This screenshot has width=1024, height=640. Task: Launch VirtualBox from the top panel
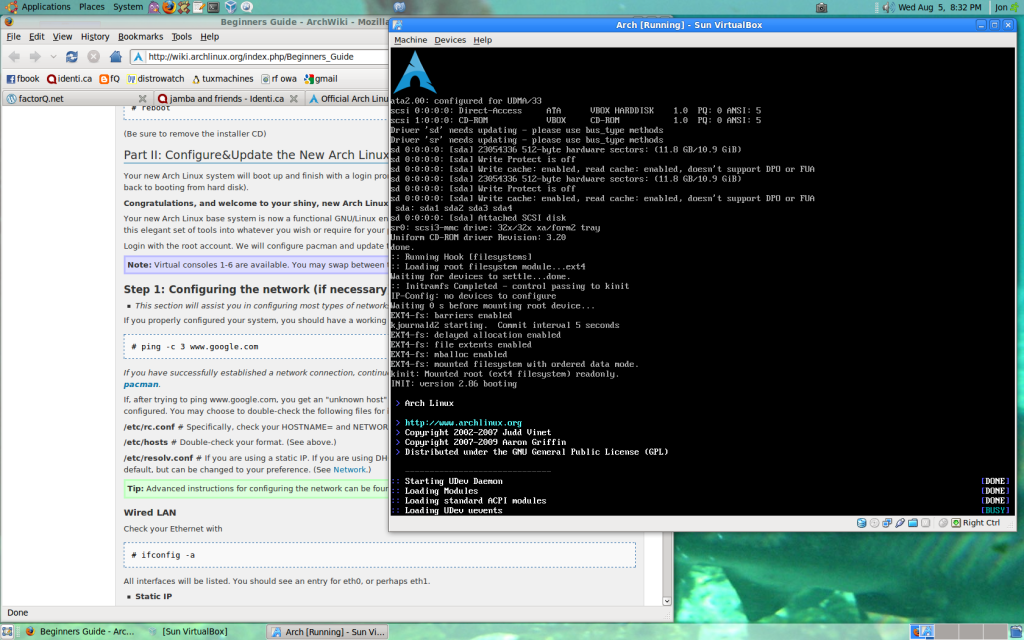(230, 7)
